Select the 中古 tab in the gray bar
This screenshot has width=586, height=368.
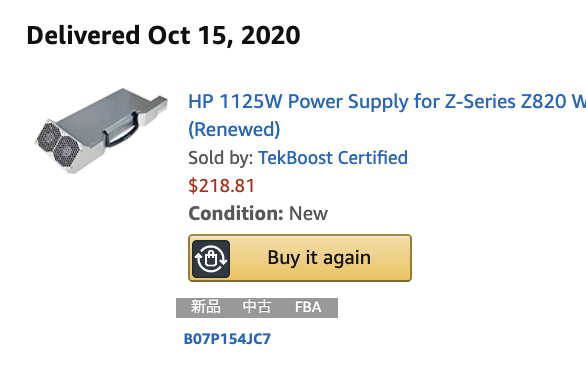[x=257, y=307]
